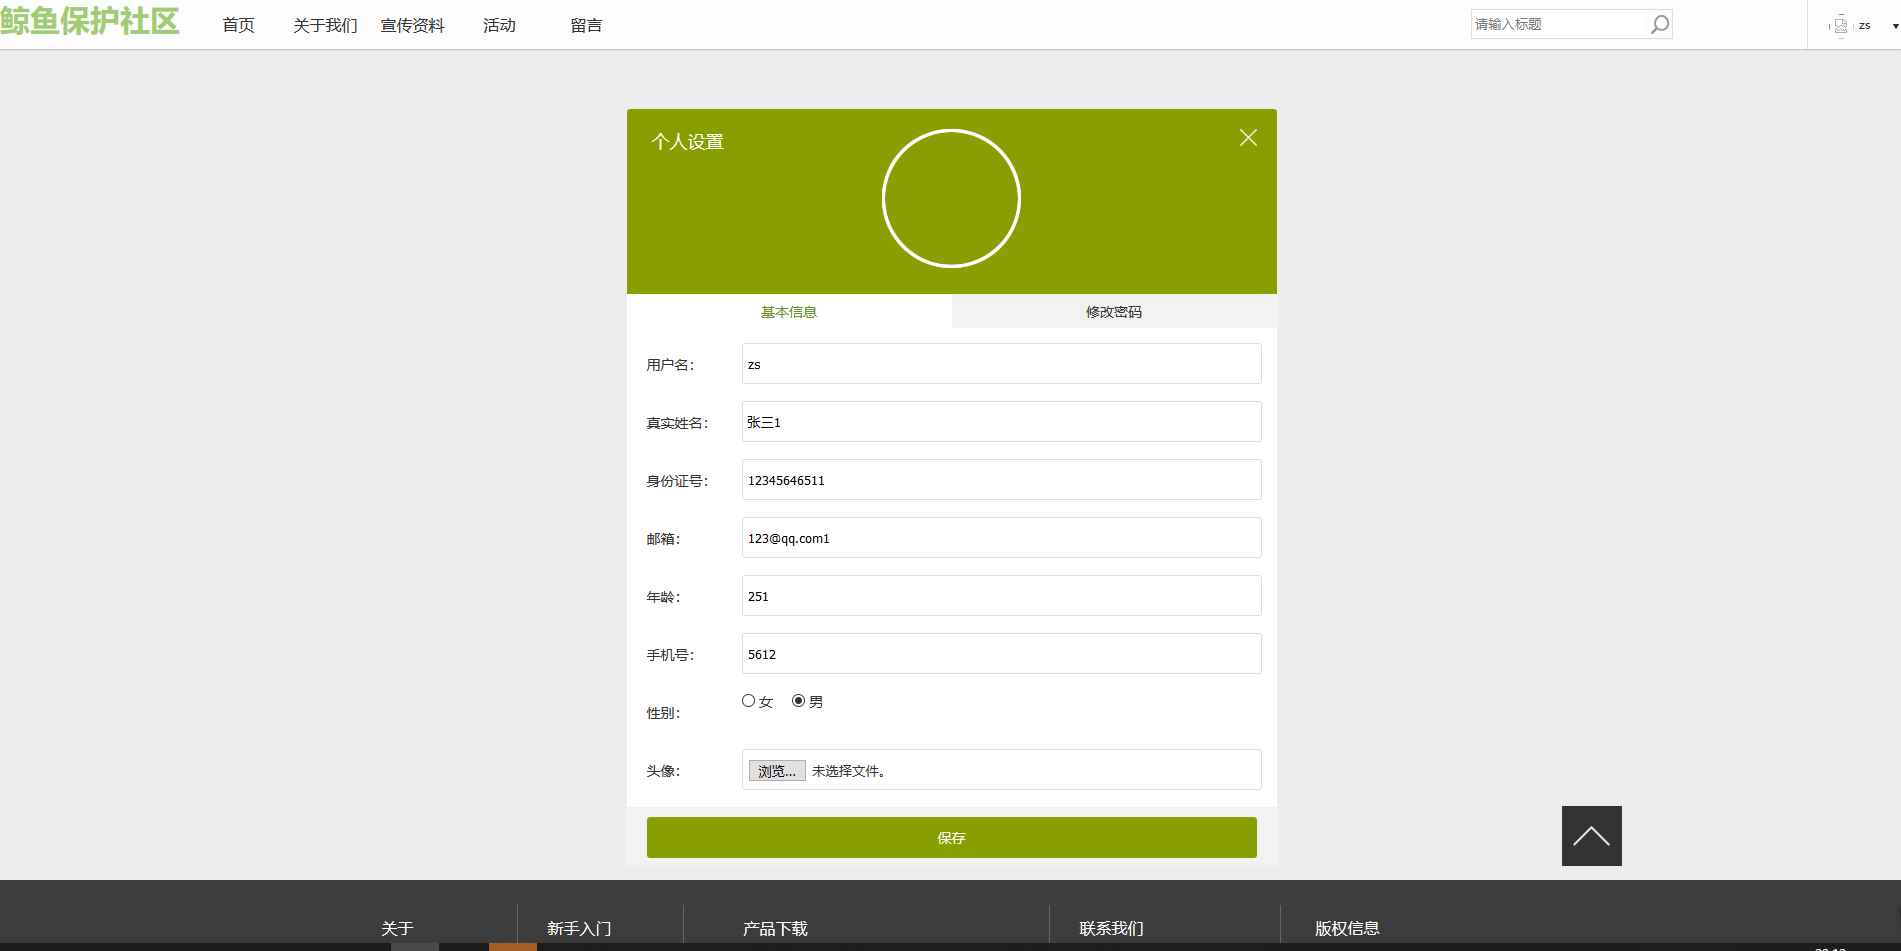Click the circular profile avatar
Screen dimensions: 1901x951
point(951,199)
